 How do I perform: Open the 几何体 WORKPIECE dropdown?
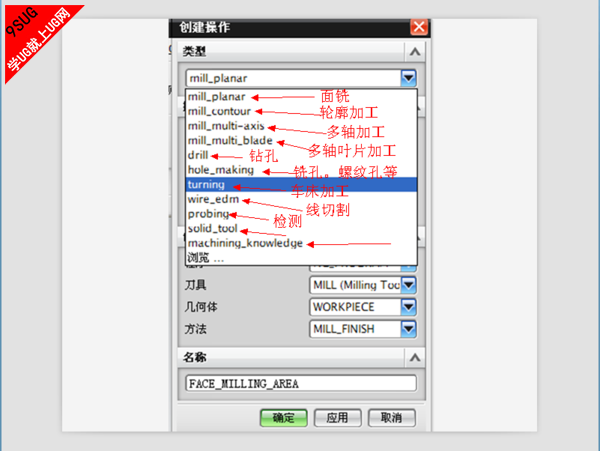(x=408, y=307)
